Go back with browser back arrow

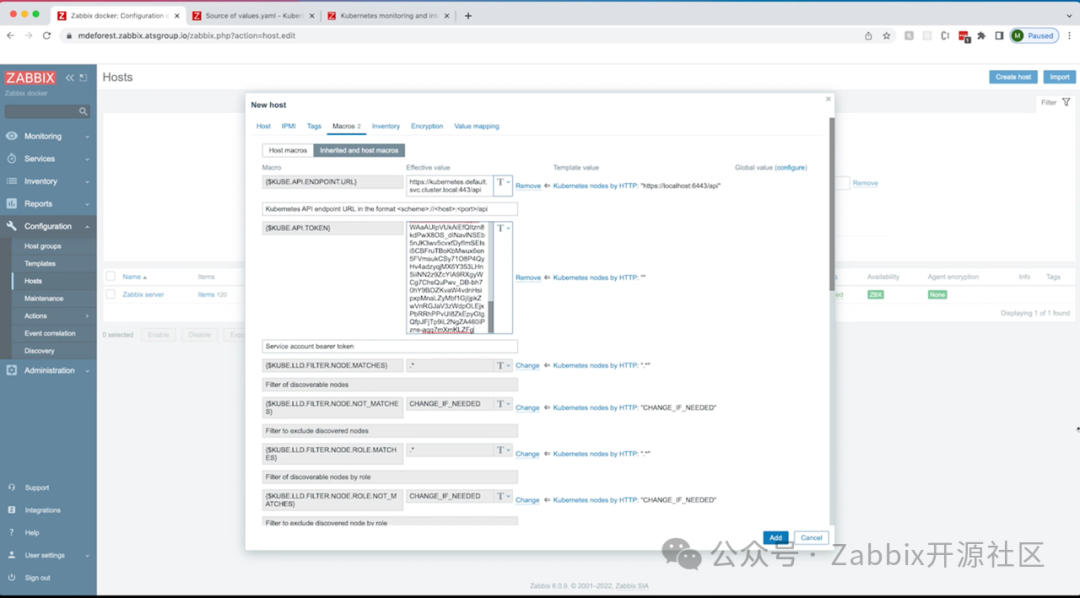10,36
